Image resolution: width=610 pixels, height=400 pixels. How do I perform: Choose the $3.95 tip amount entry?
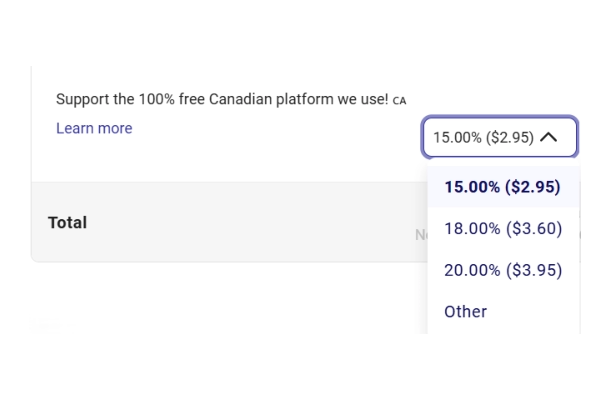[503, 270]
